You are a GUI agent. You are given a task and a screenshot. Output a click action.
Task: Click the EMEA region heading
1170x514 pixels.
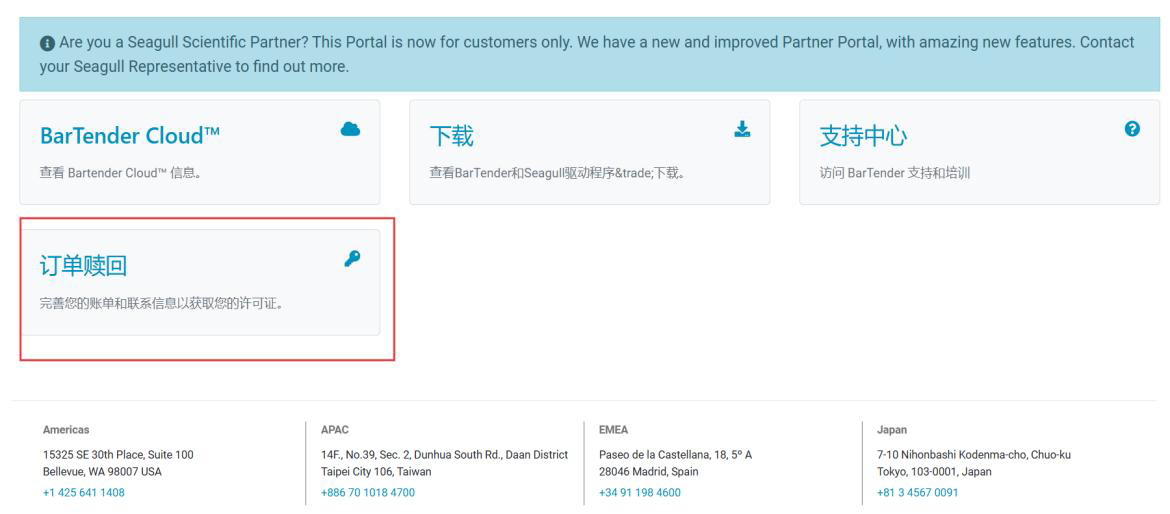coord(613,430)
